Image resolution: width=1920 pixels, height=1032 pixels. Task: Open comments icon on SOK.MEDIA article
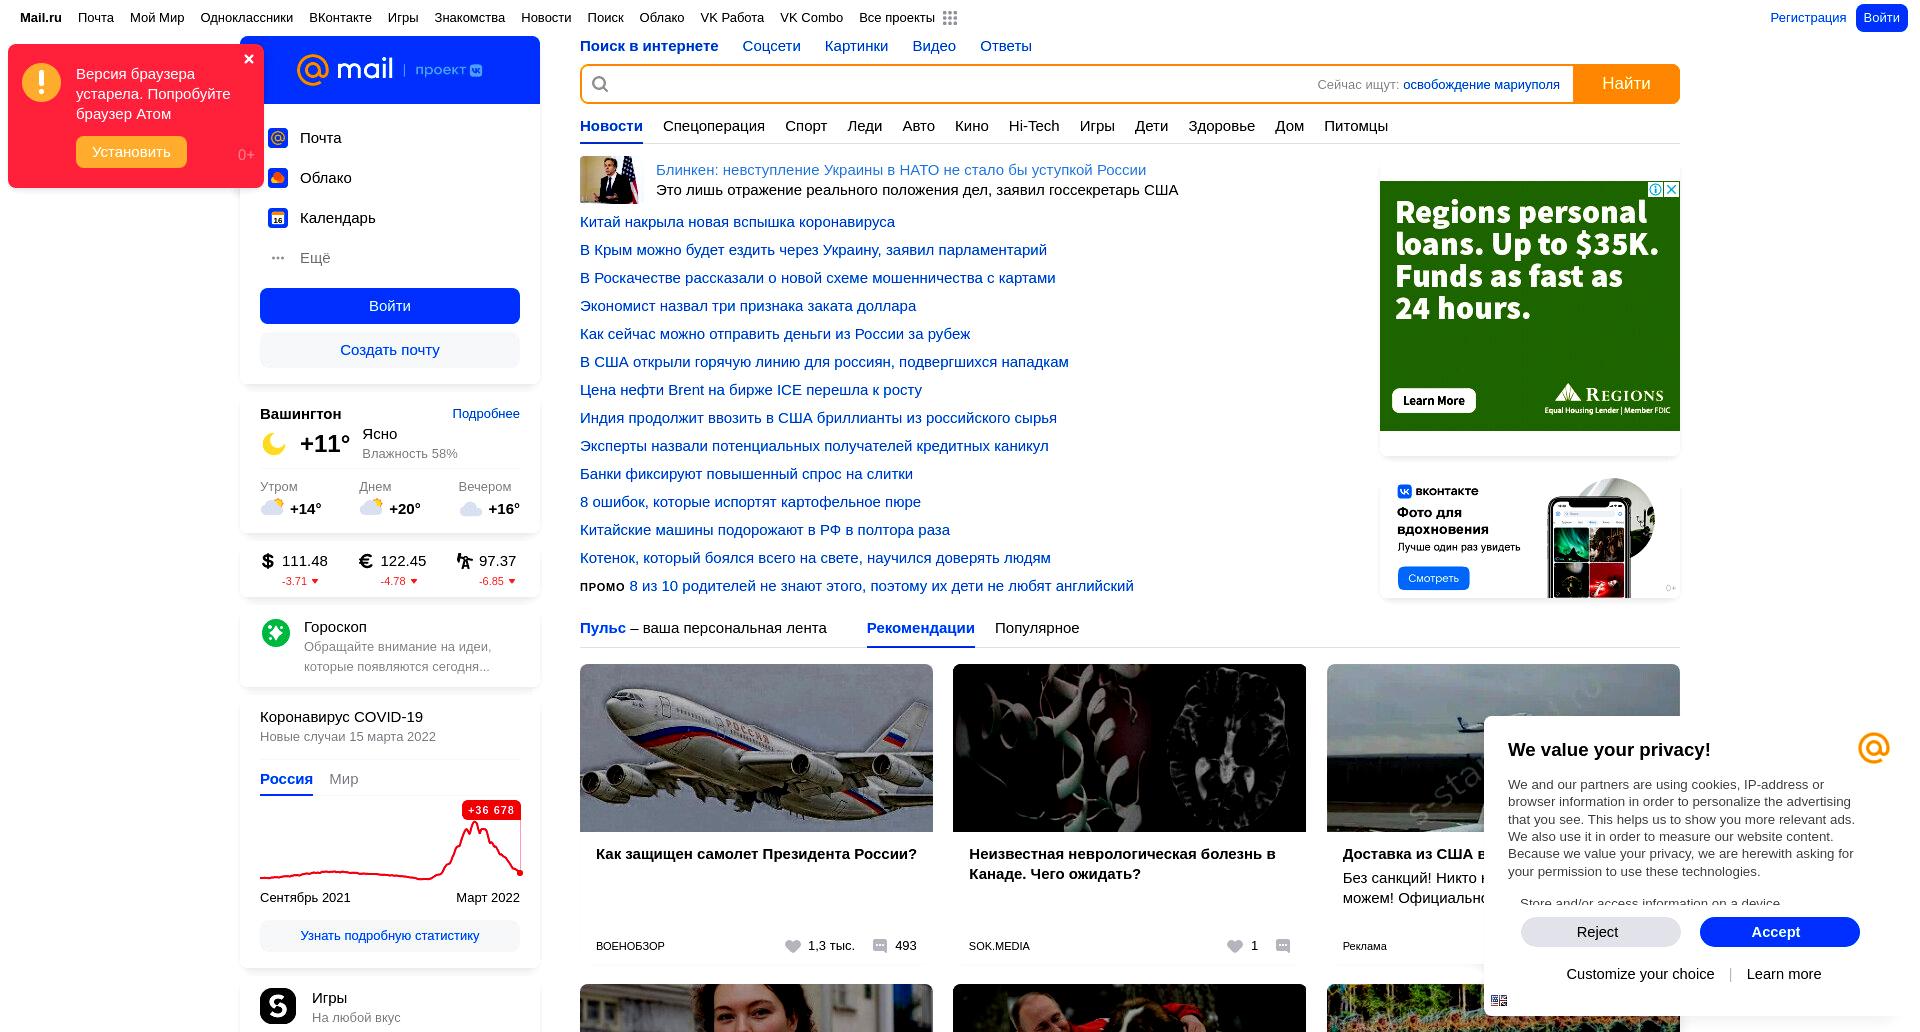click(1283, 946)
